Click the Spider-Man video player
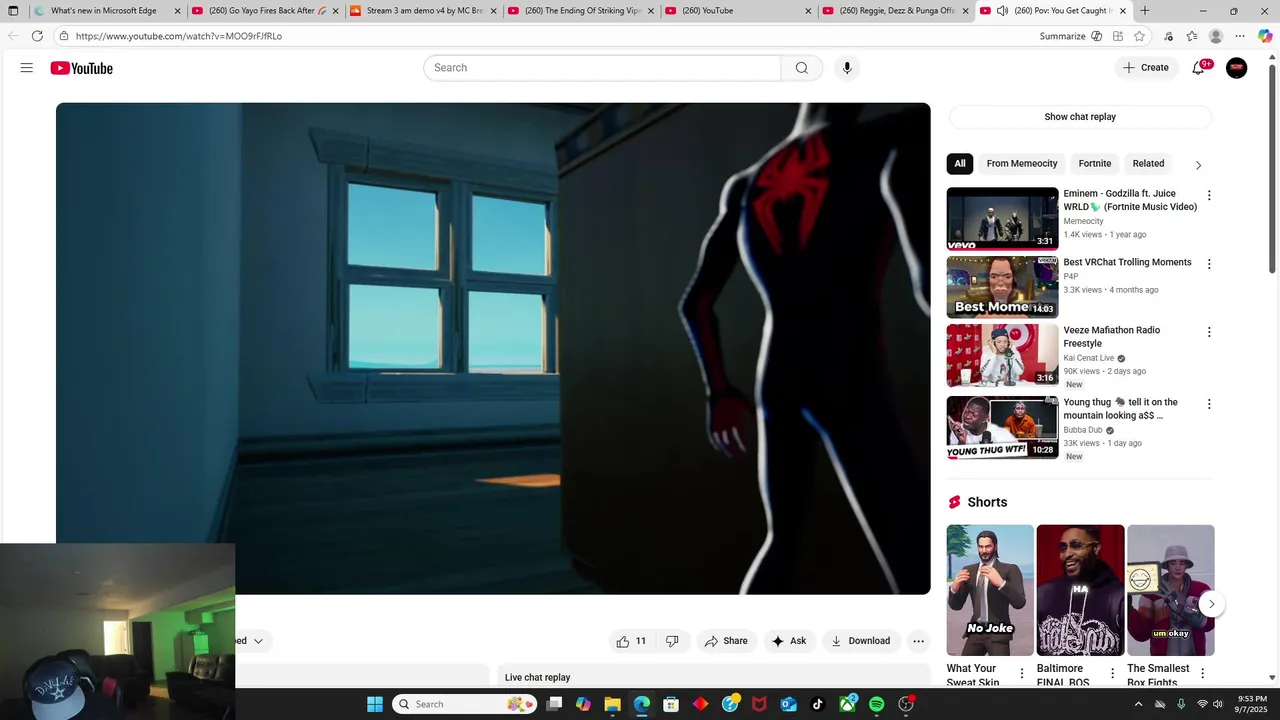The height and width of the screenshot is (720, 1280). (x=493, y=348)
